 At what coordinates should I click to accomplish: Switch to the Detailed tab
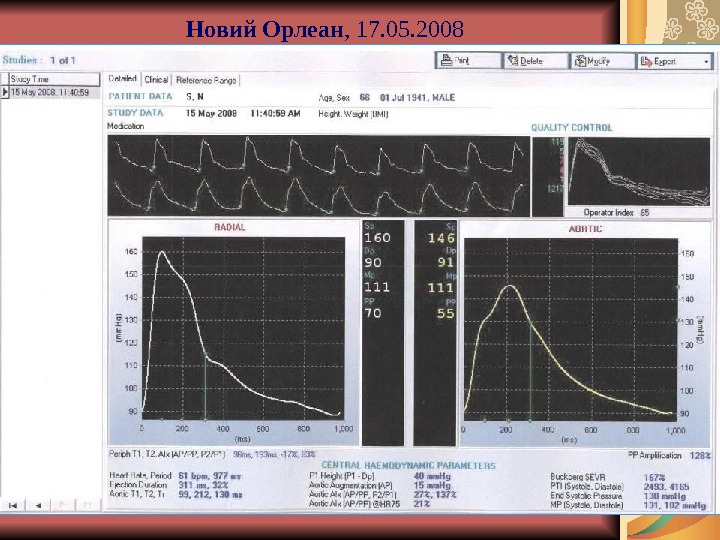click(x=123, y=79)
